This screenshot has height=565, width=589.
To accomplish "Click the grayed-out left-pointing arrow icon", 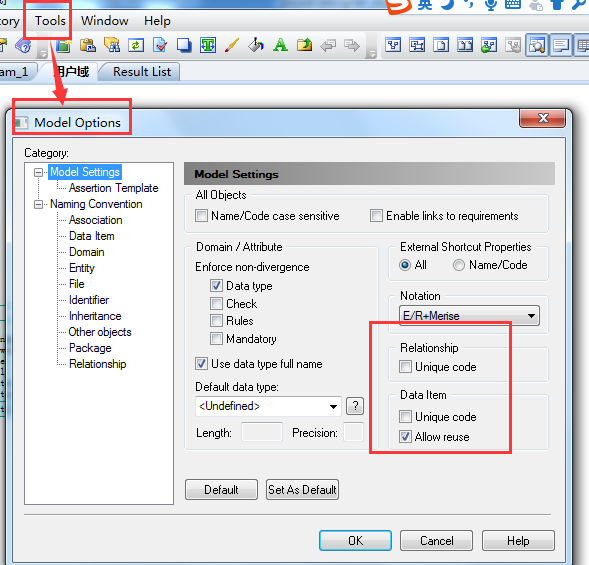I will tap(328, 46).
